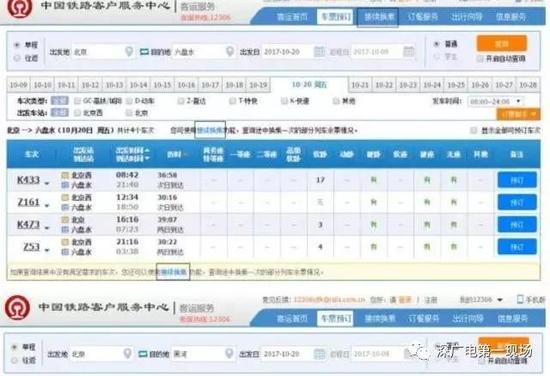Click 出发日 input 2017-10-20 in upper form
This screenshot has width=550, height=376.
[294, 52]
